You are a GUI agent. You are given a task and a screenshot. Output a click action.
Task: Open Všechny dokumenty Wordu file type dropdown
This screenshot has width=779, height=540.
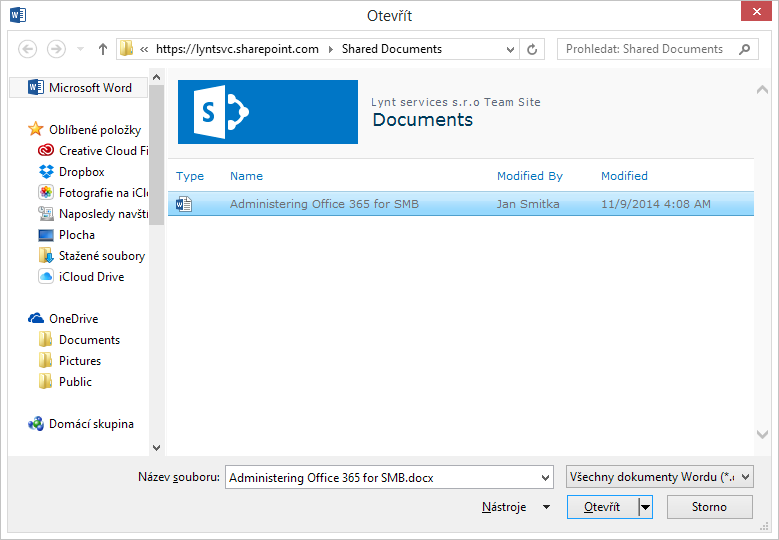tap(659, 477)
